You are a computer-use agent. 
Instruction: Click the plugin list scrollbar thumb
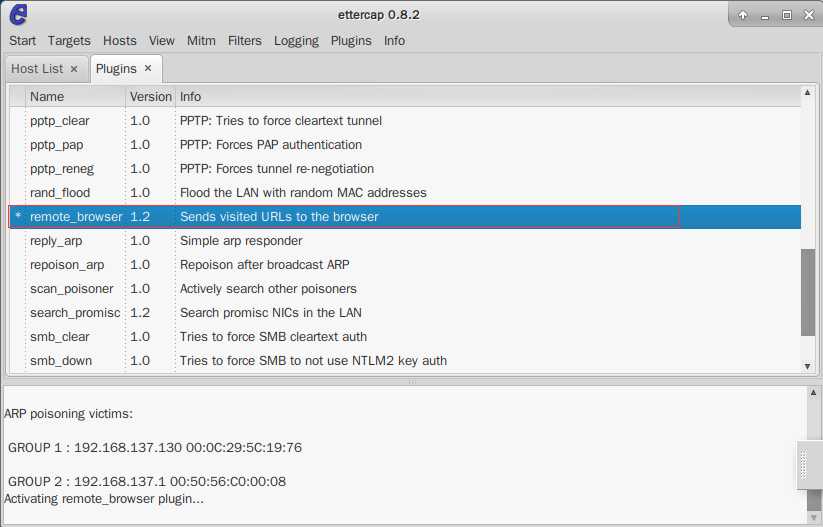coord(807,292)
